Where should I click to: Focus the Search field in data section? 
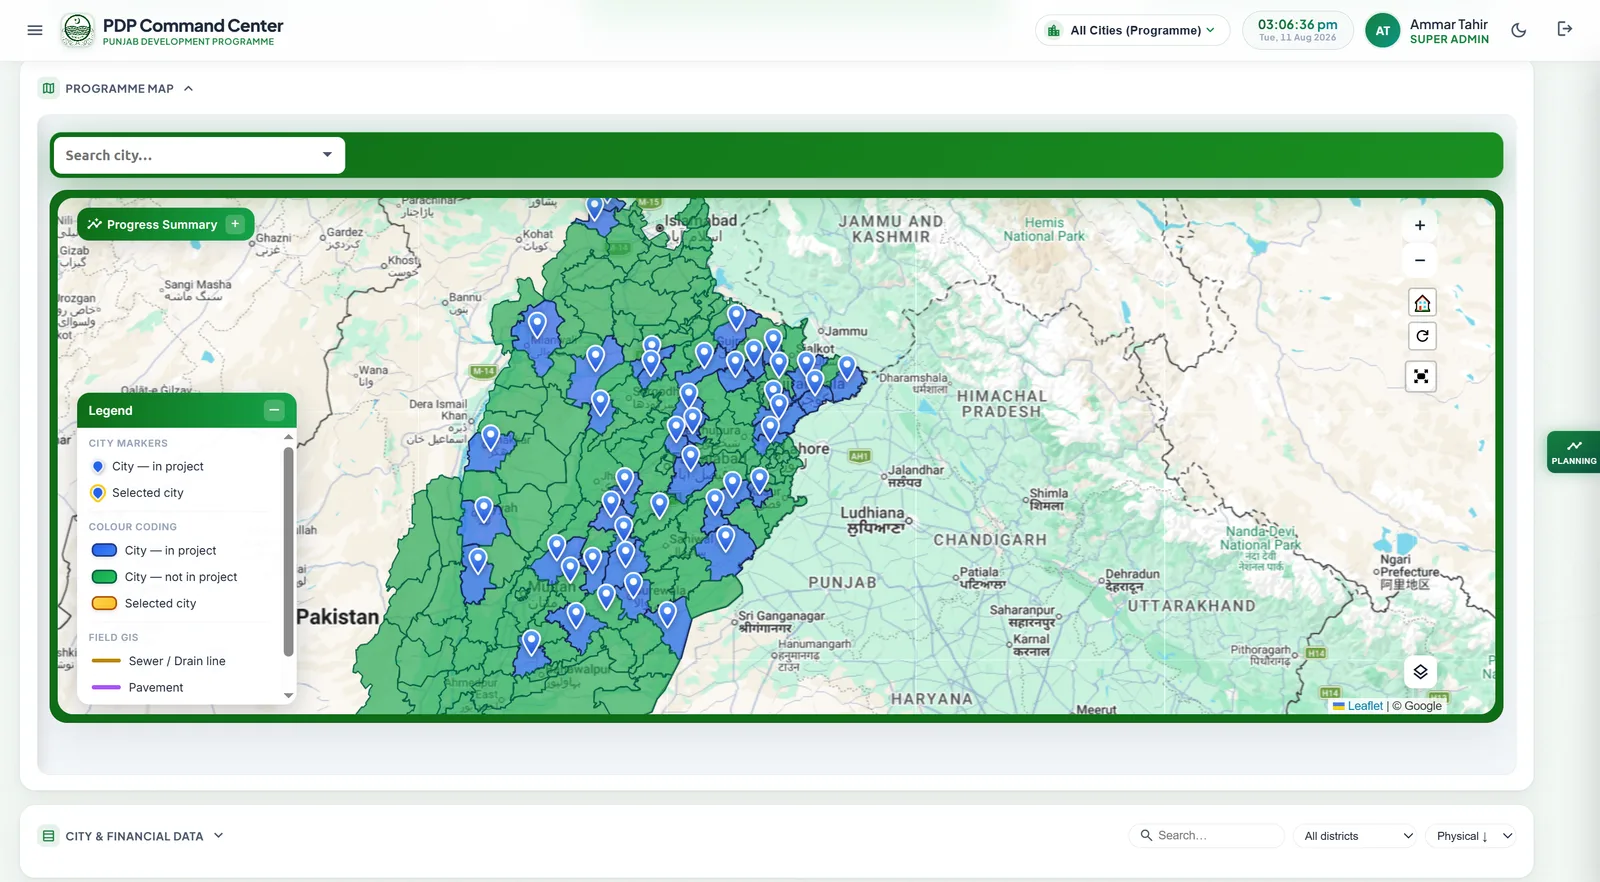(x=1206, y=836)
